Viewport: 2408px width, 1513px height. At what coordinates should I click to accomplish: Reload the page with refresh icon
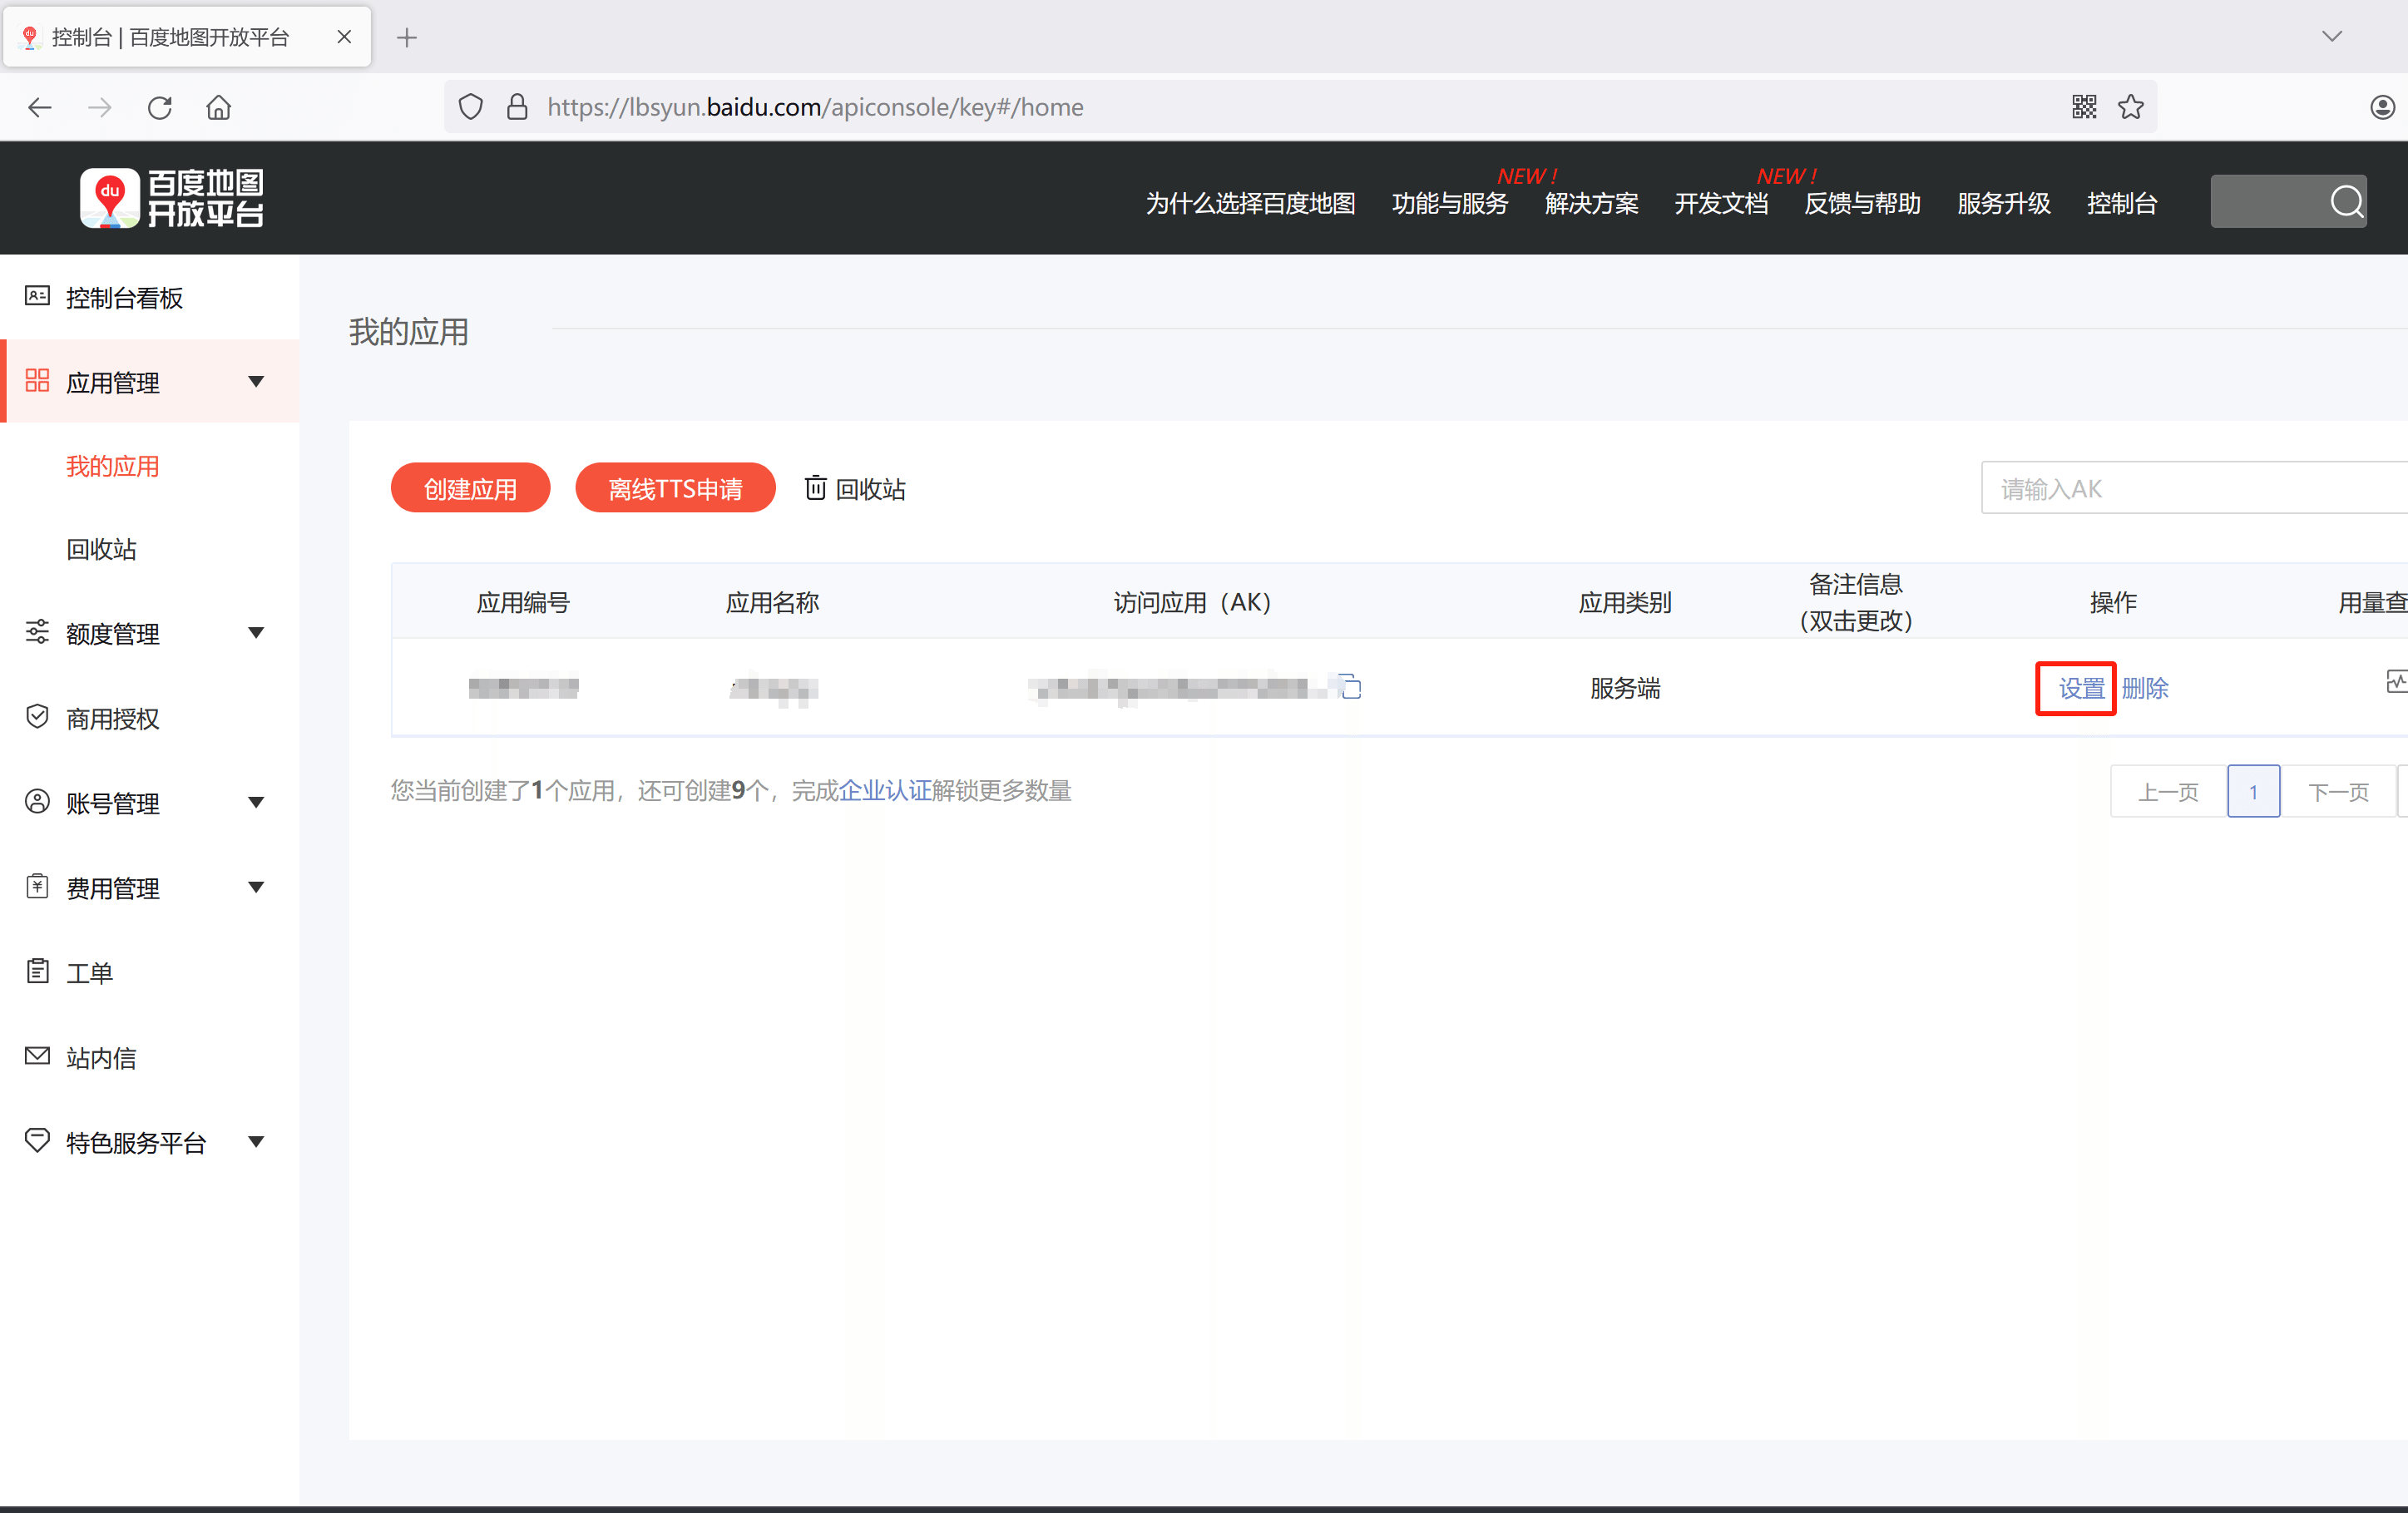(x=160, y=108)
